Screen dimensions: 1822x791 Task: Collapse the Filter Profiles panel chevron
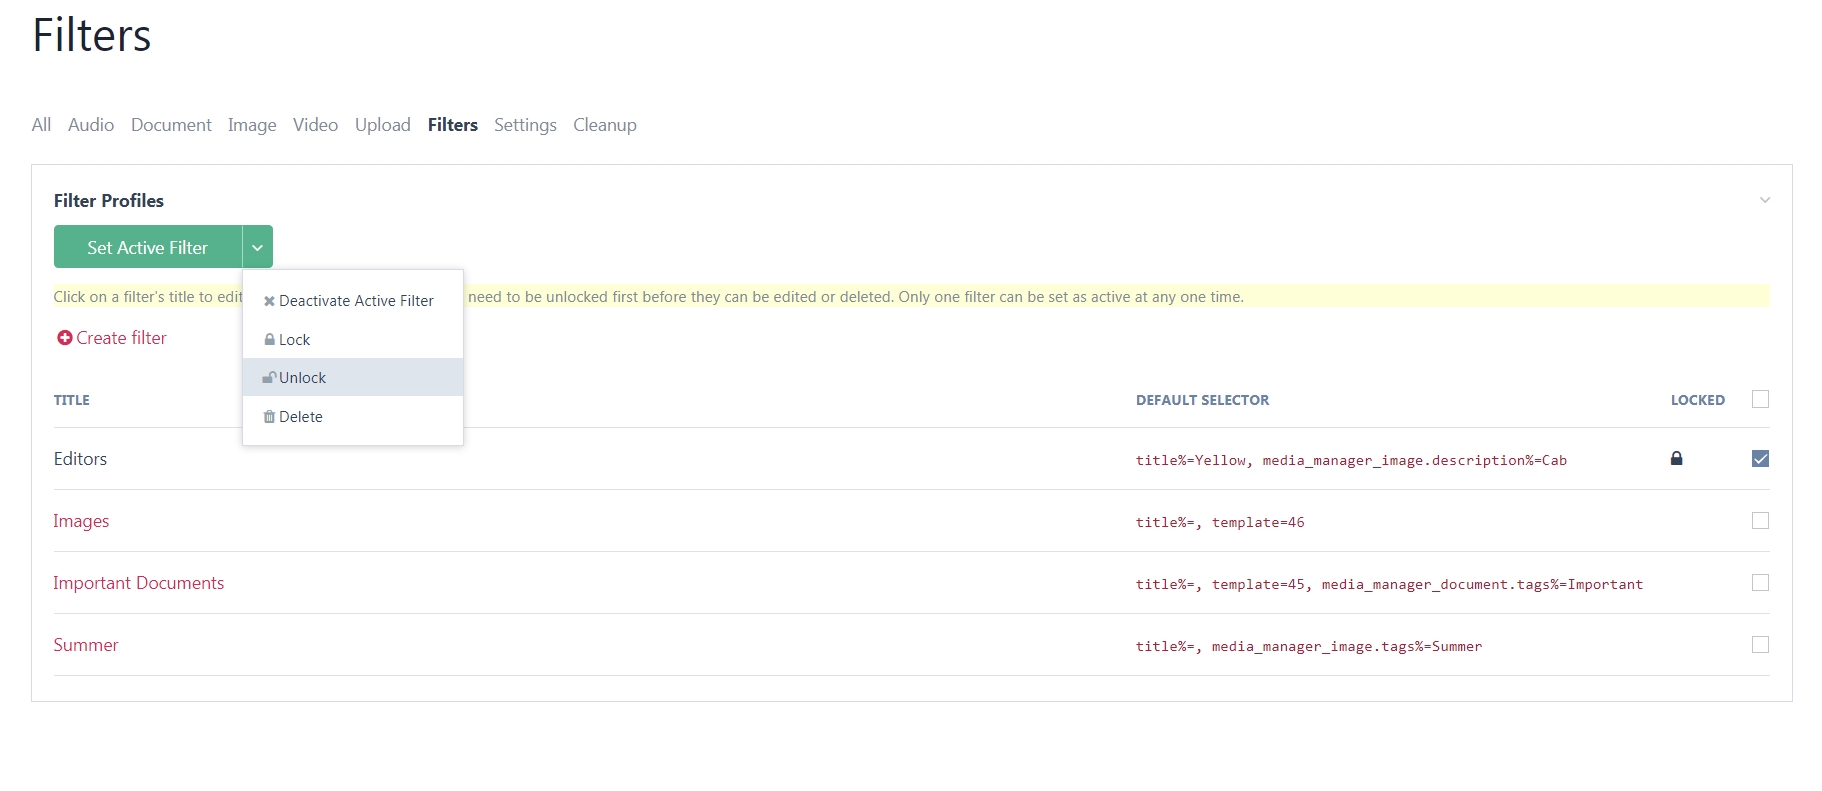(1765, 200)
